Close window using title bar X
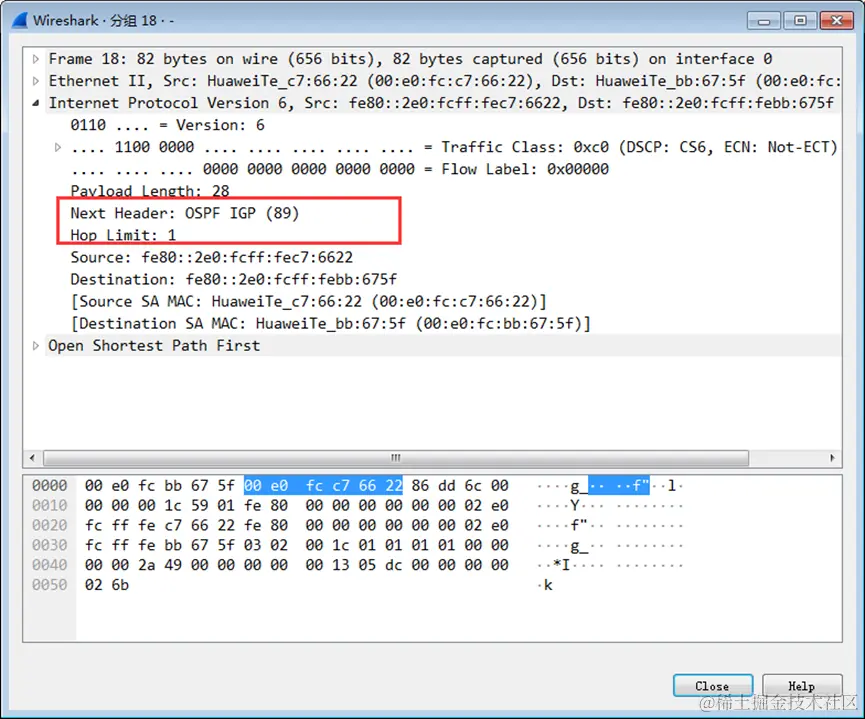This screenshot has height=719, width=865. [x=836, y=21]
